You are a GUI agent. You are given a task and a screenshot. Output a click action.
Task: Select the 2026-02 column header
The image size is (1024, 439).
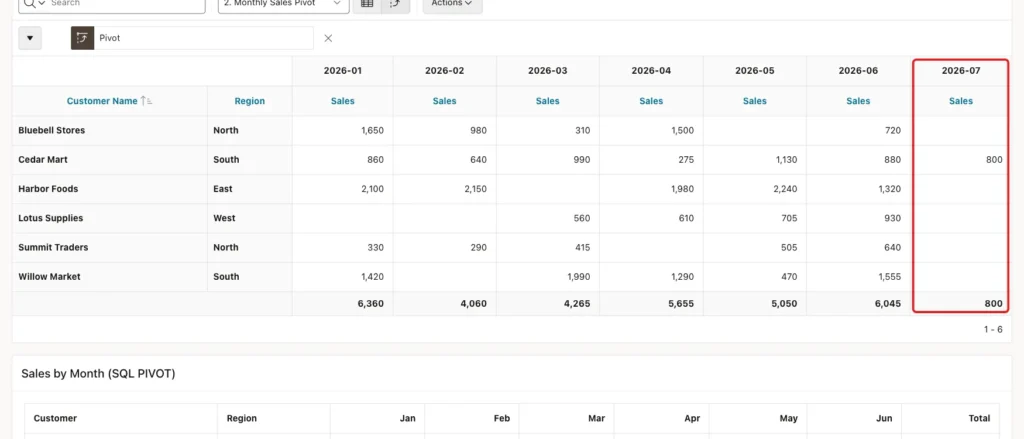coord(444,71)
